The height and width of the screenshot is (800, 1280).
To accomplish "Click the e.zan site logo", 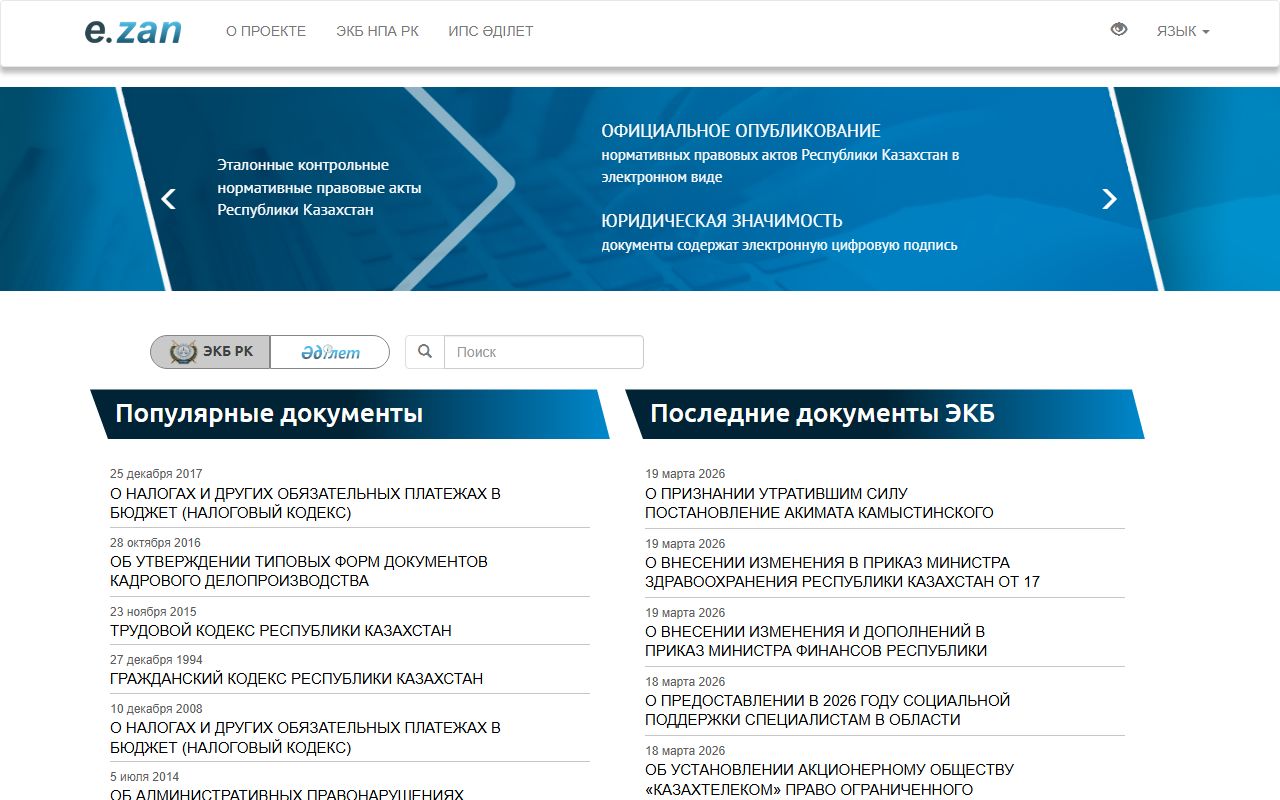I will tap(134, 31).
